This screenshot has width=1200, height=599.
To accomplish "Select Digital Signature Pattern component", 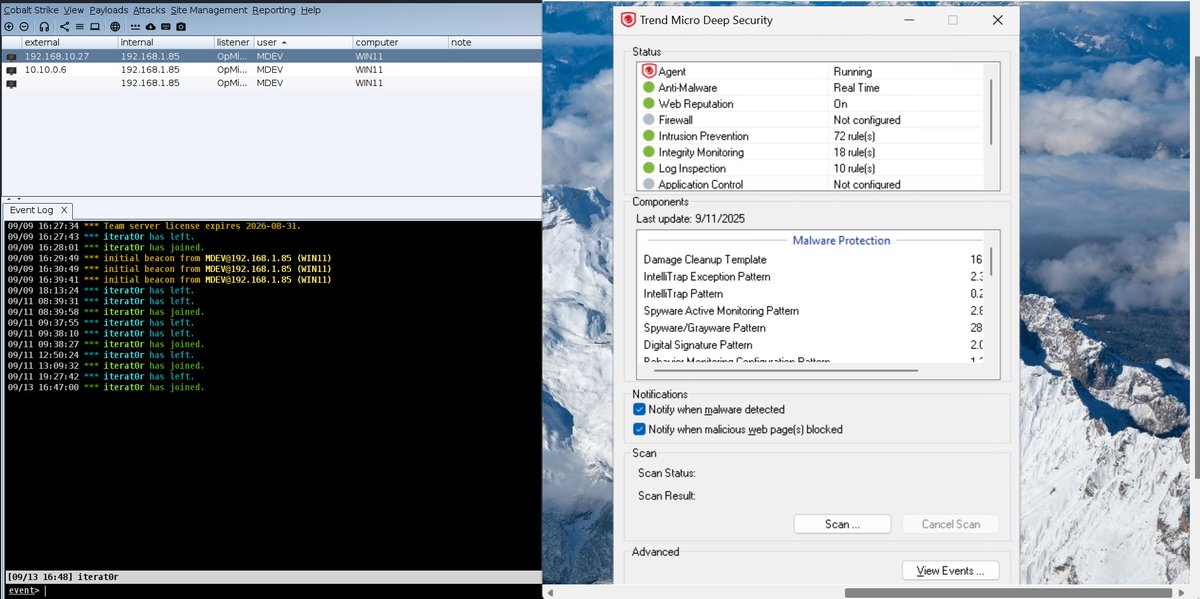I will coord(698,345).
